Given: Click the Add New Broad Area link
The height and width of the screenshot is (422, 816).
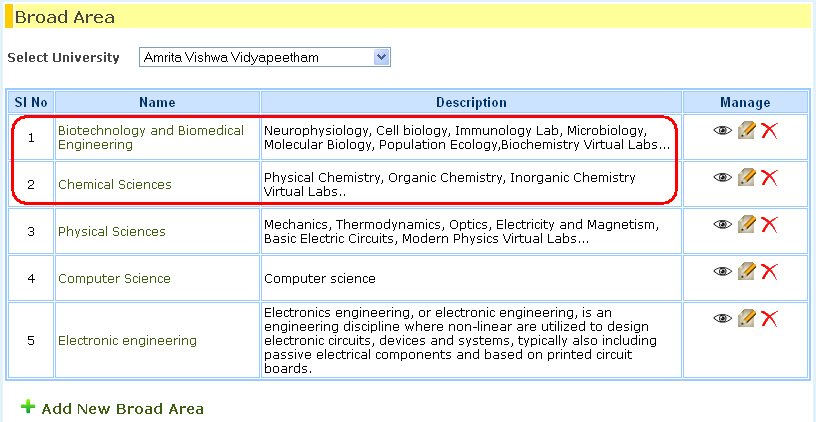Looking at the screenshot, I should coord(122,408).
